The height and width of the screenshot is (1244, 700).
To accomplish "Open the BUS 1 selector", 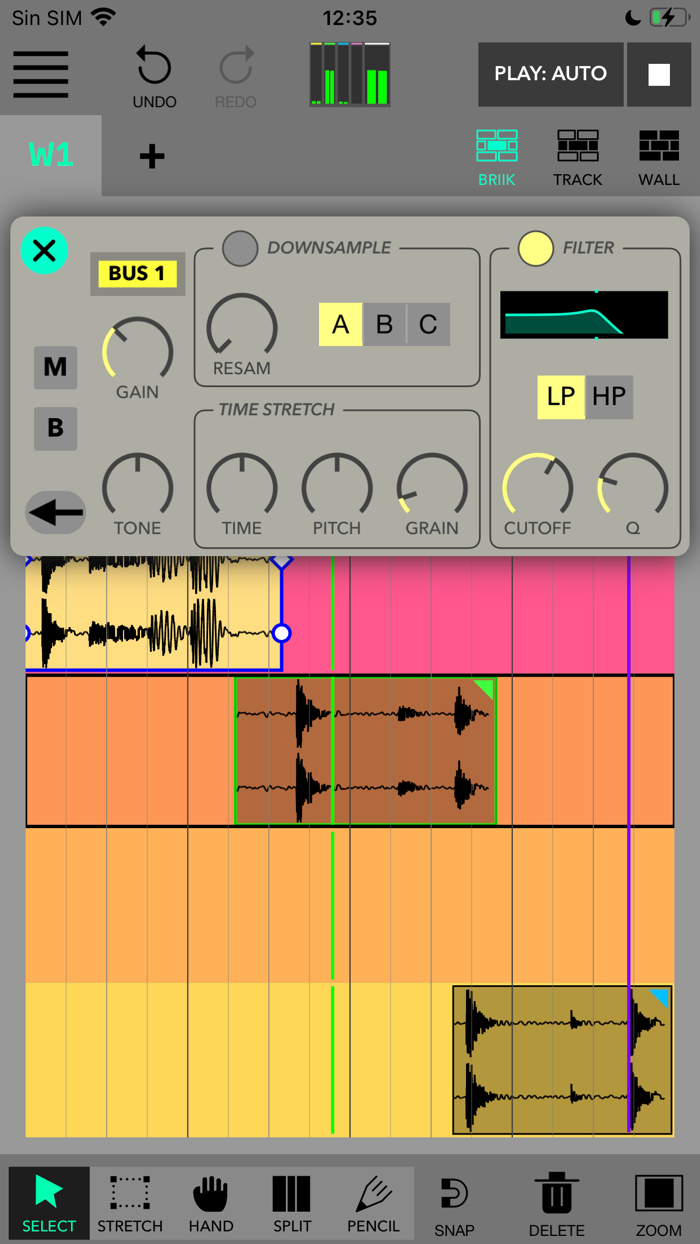I will 137,273.
